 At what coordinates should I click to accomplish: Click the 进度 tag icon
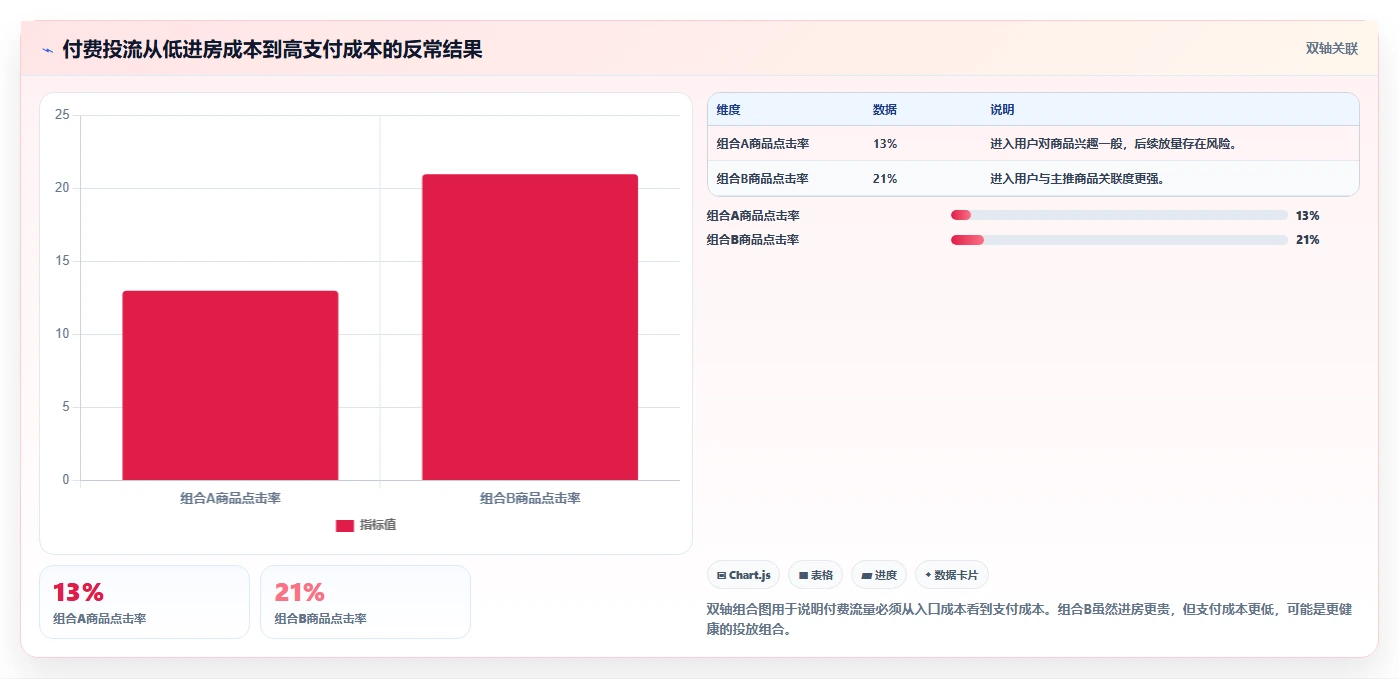[866, 575]
